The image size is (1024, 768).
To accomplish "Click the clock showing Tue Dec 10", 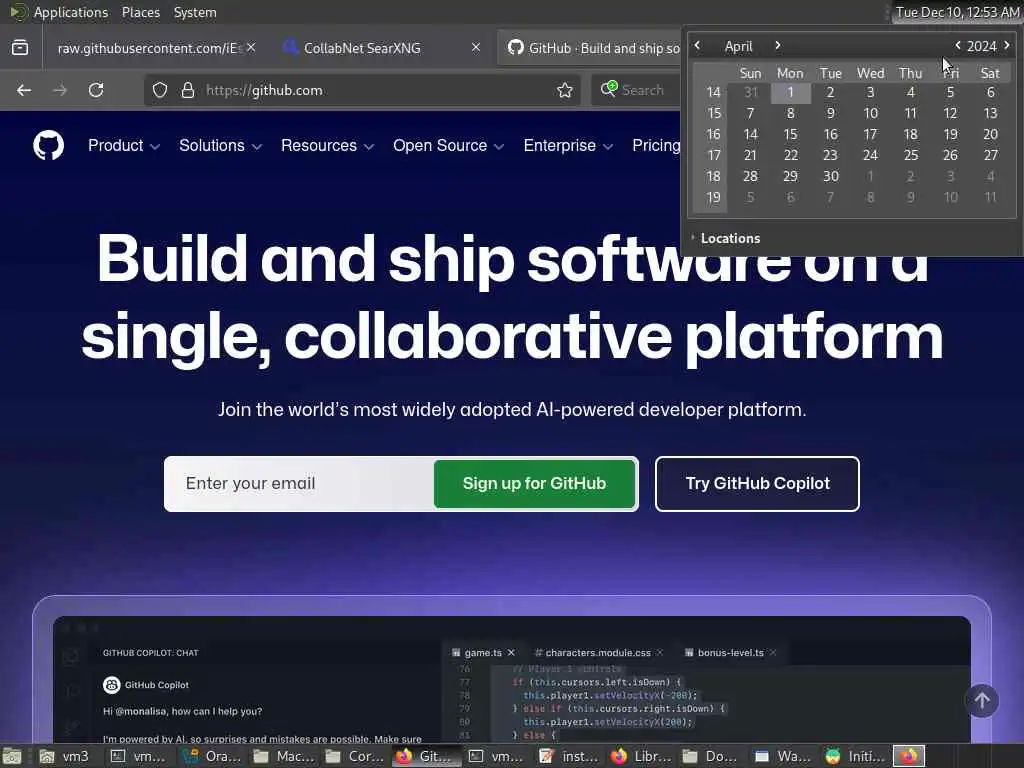I will 957,12.
